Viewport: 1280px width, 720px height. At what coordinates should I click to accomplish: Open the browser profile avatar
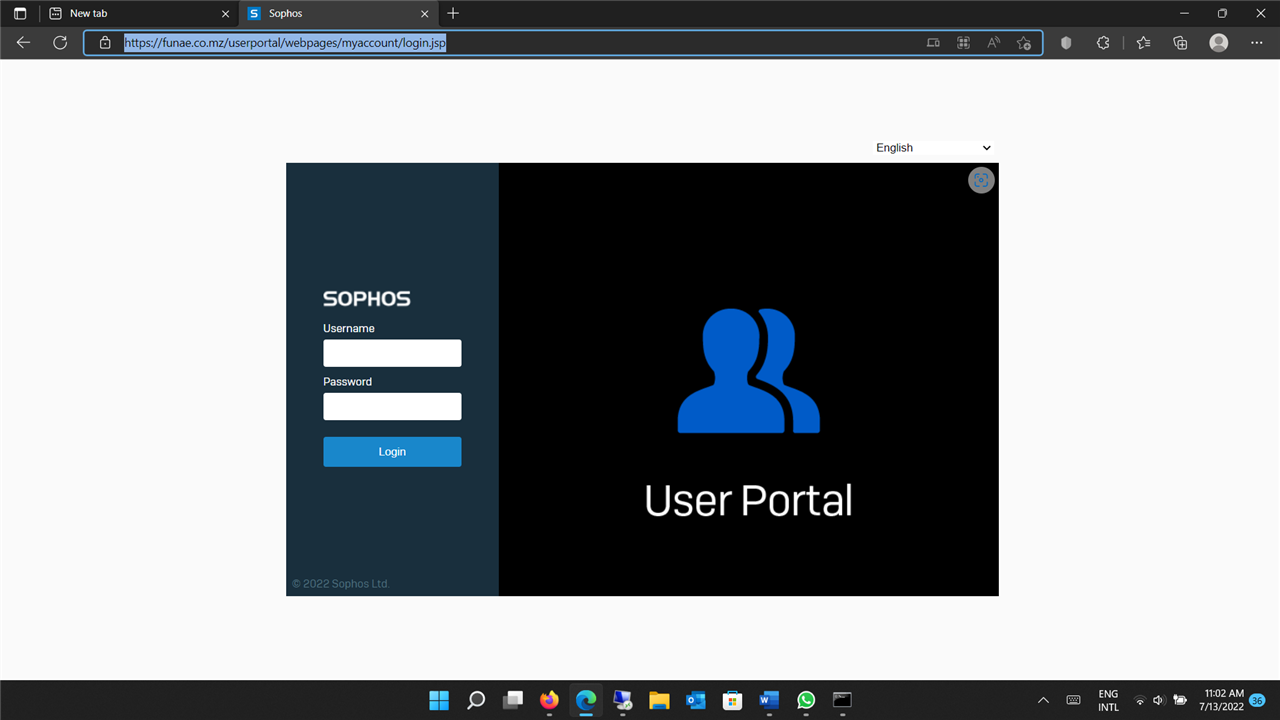pyautogui.click(x=1218, y=43)
